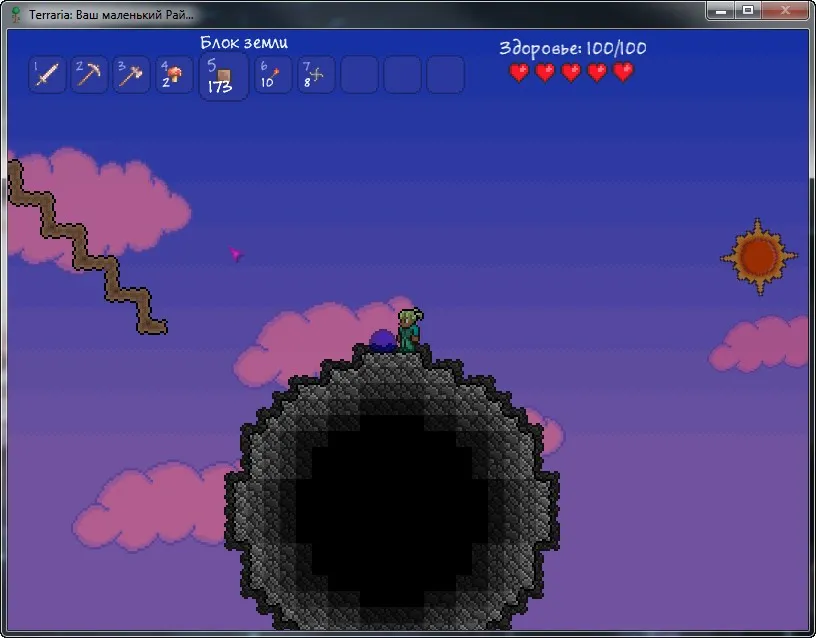
Task: Click the last empty hotbar slot
Action: pos(445,74)
